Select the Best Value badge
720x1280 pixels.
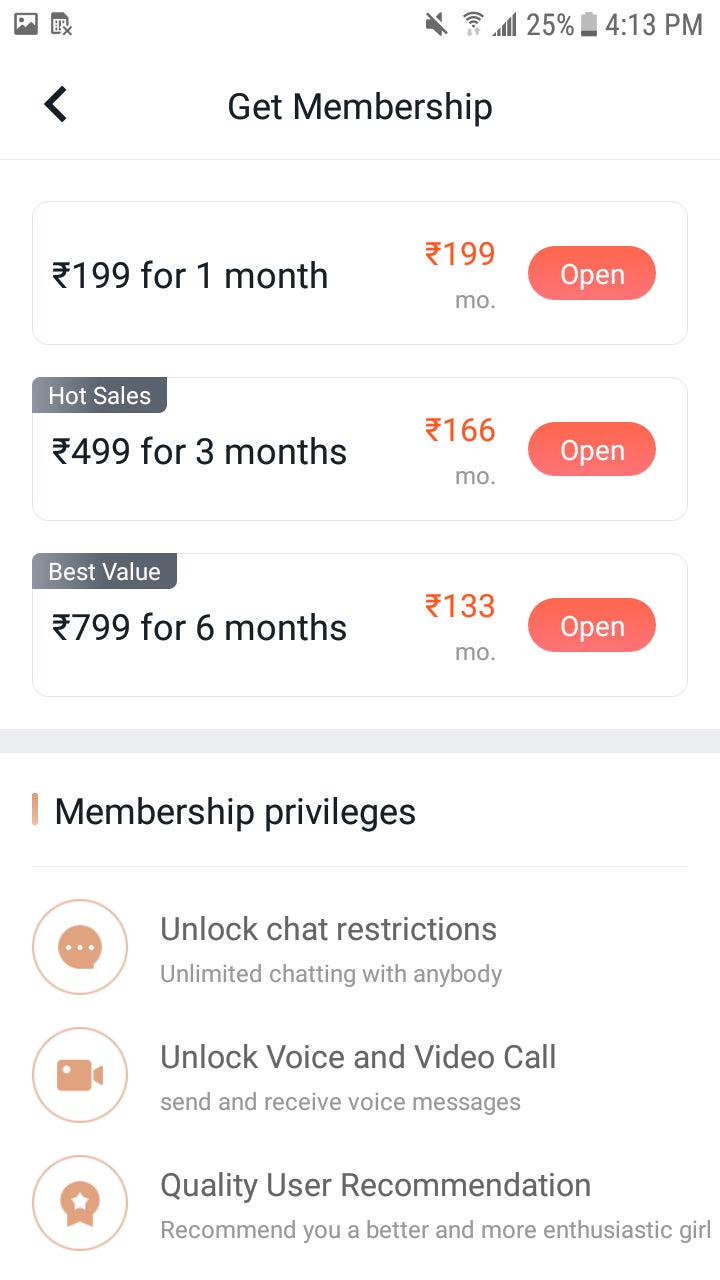pyautogui.click(x=104, y=571)
